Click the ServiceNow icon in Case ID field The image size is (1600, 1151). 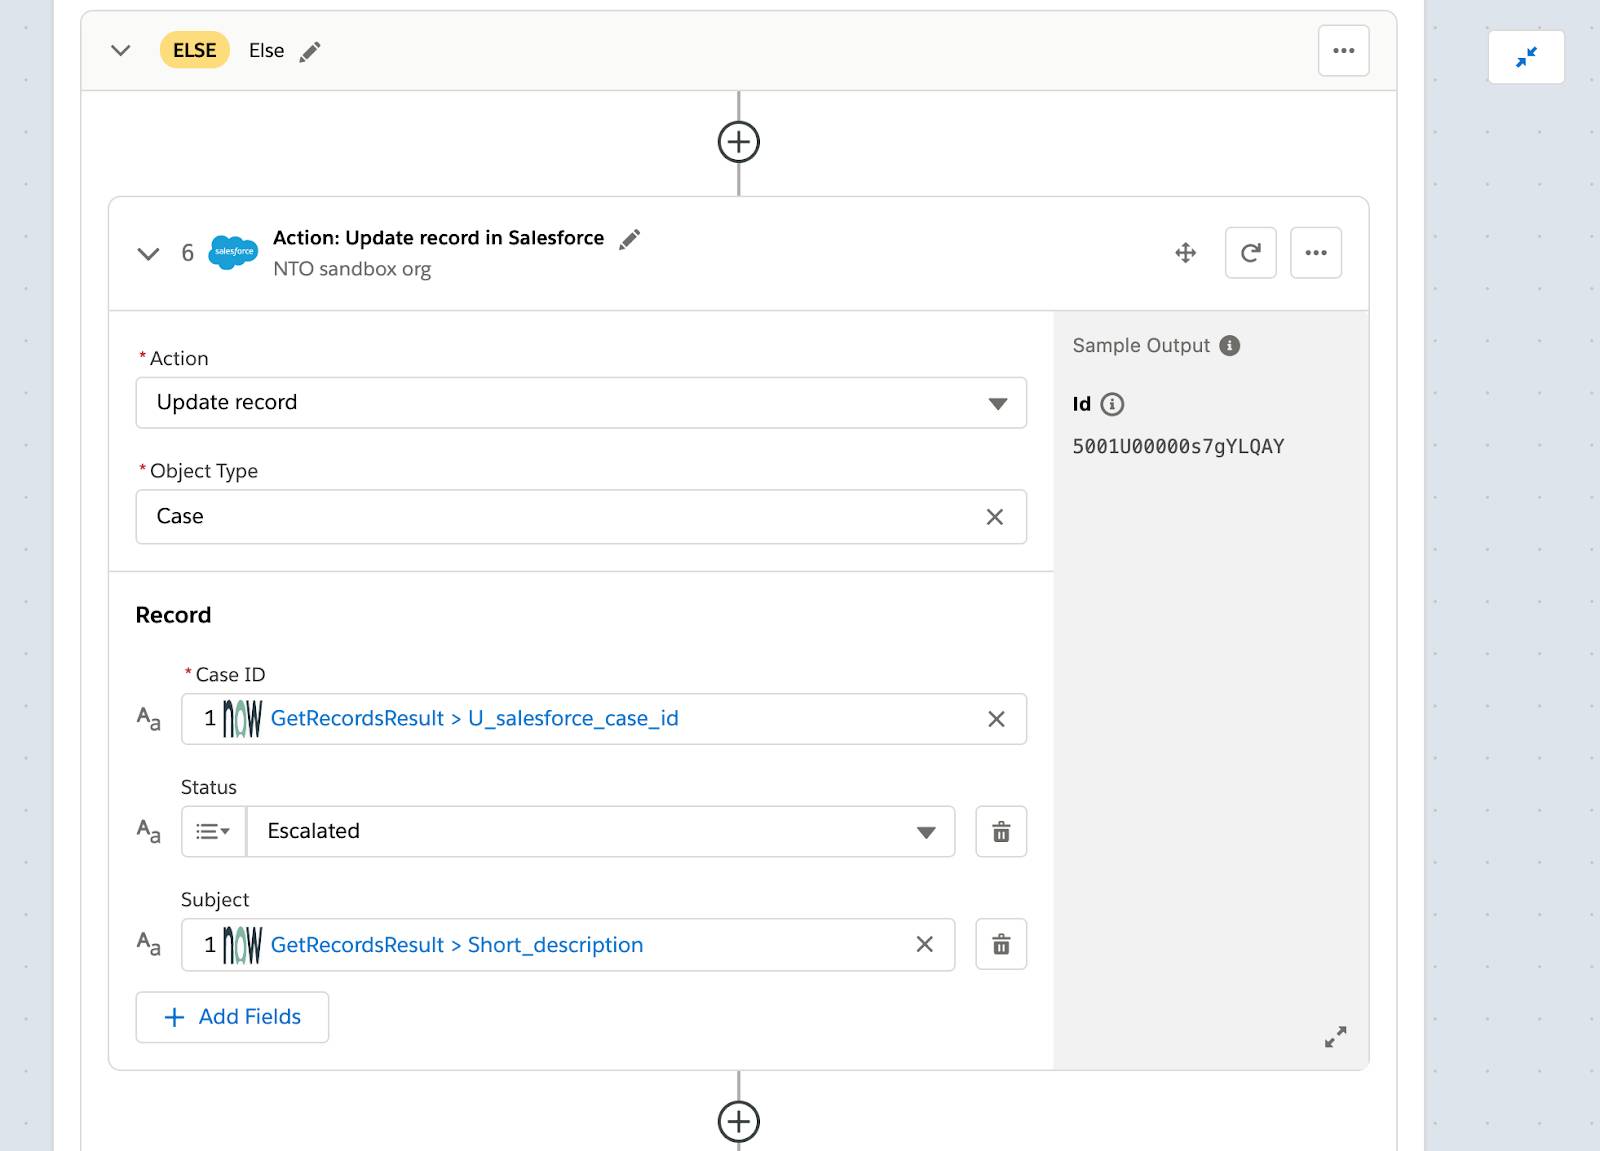[242, 718]
